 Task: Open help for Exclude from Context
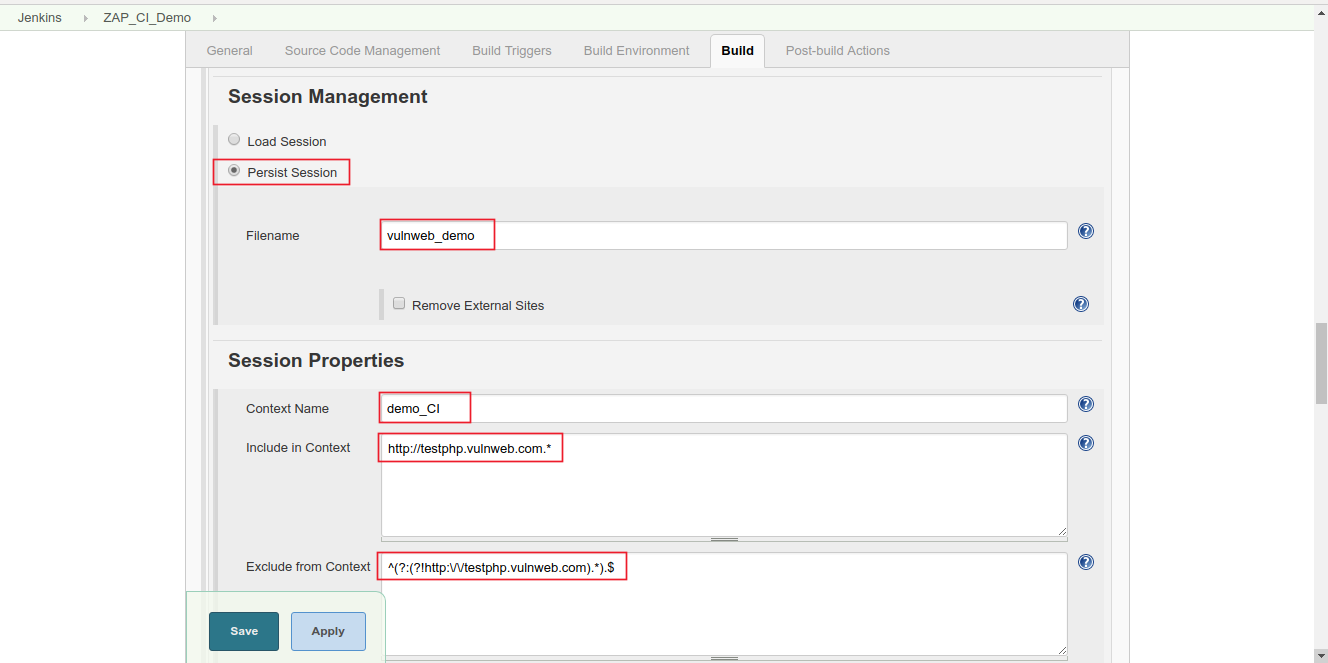1085,561
